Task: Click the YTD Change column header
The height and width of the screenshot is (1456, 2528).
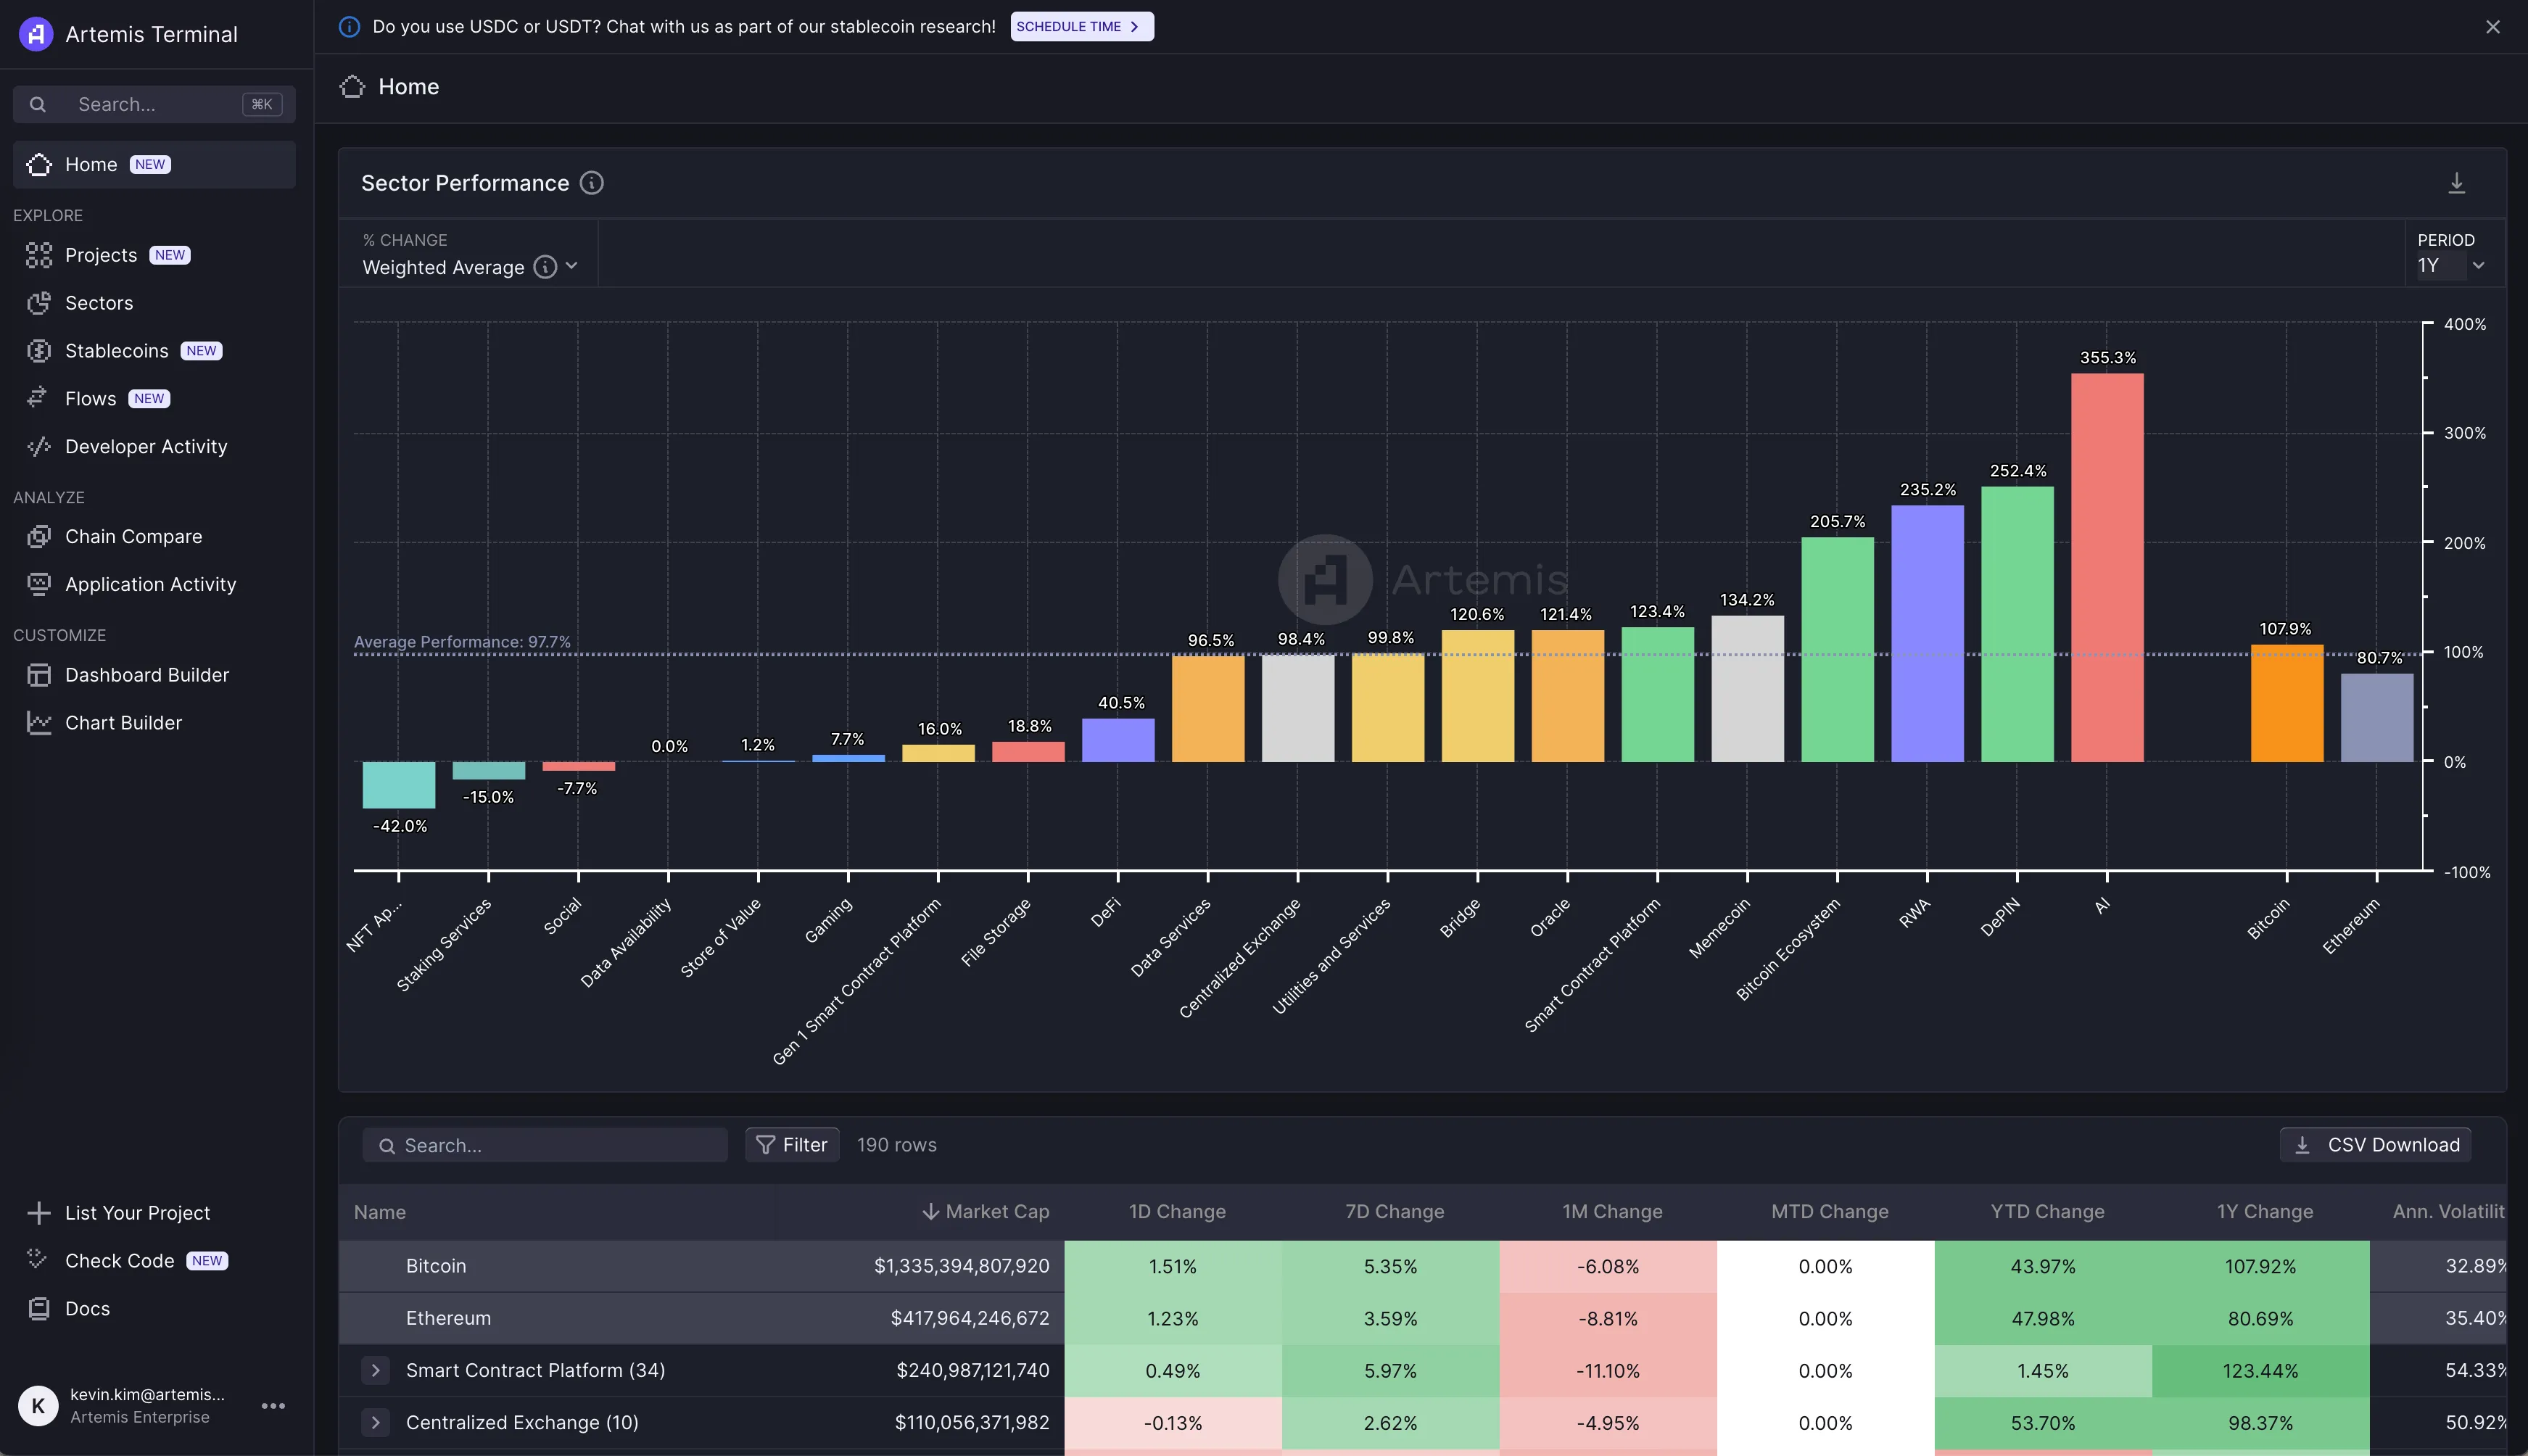Action: click(x=2047, y=1212)
